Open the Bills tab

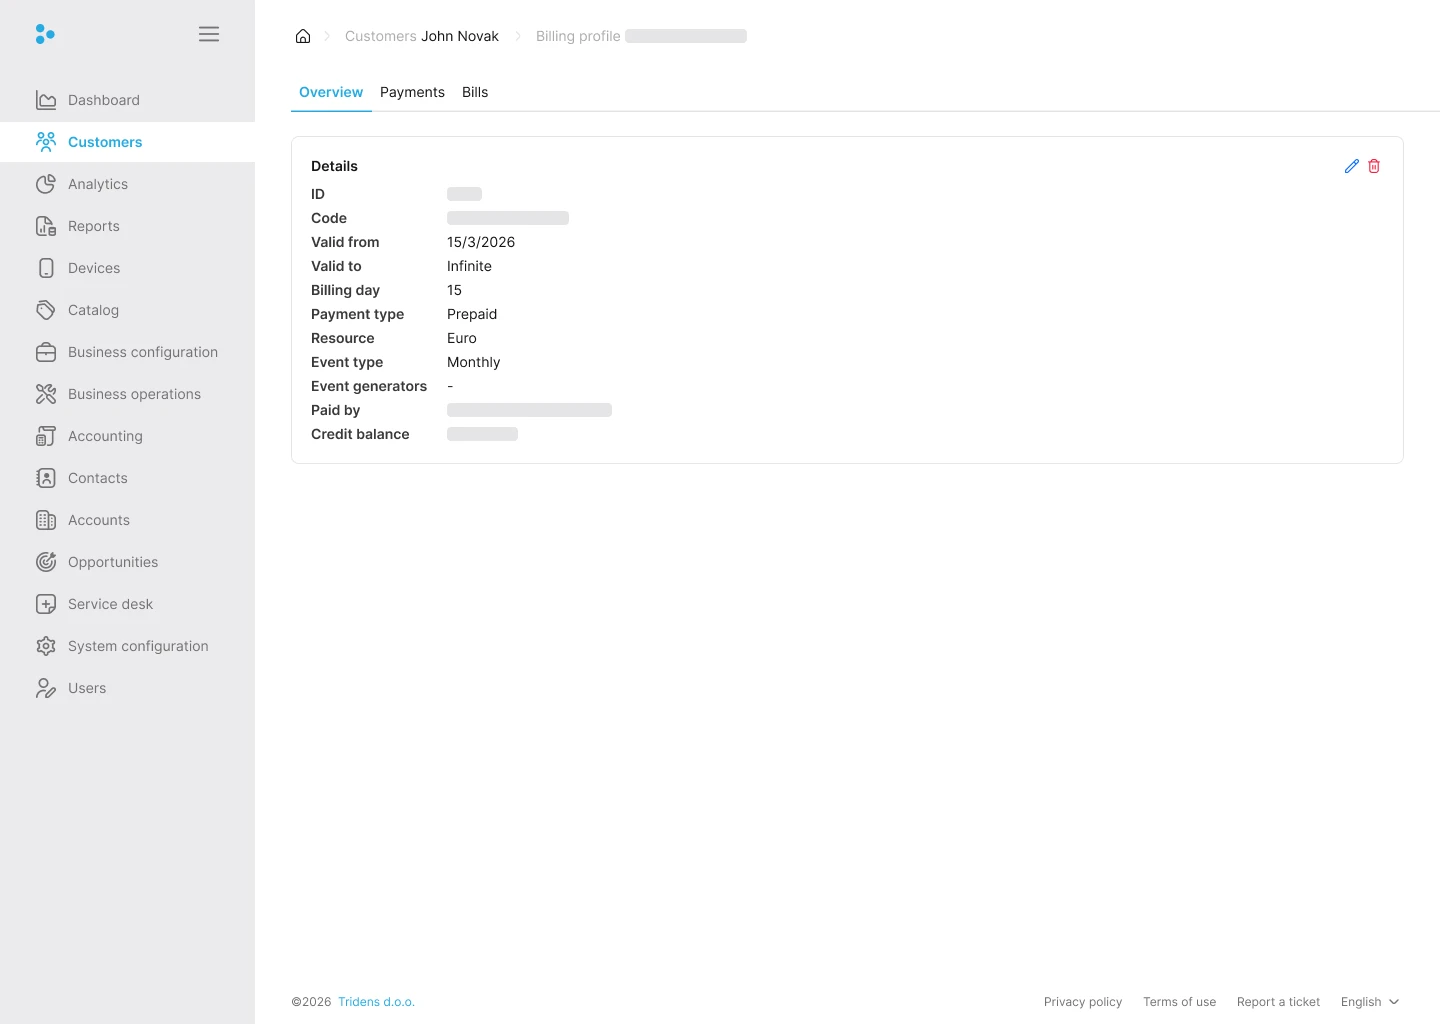[474, 92]
